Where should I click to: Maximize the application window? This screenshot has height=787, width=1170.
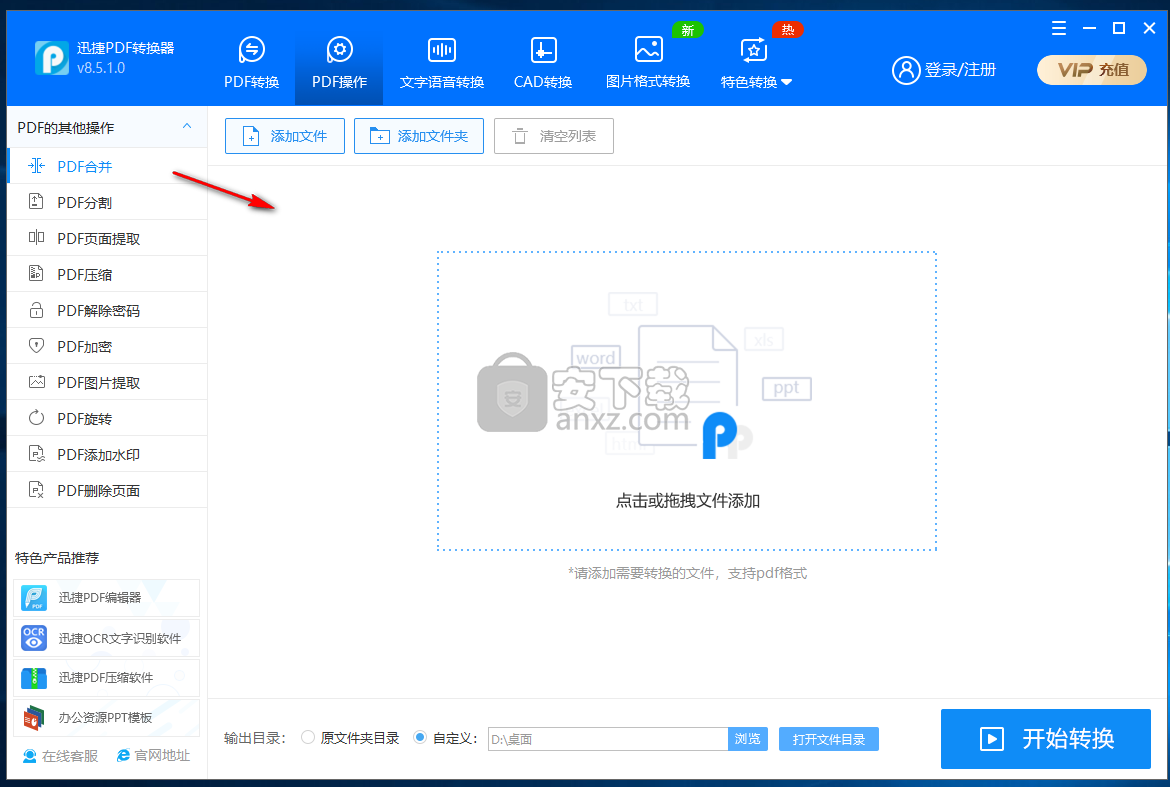1119,28
